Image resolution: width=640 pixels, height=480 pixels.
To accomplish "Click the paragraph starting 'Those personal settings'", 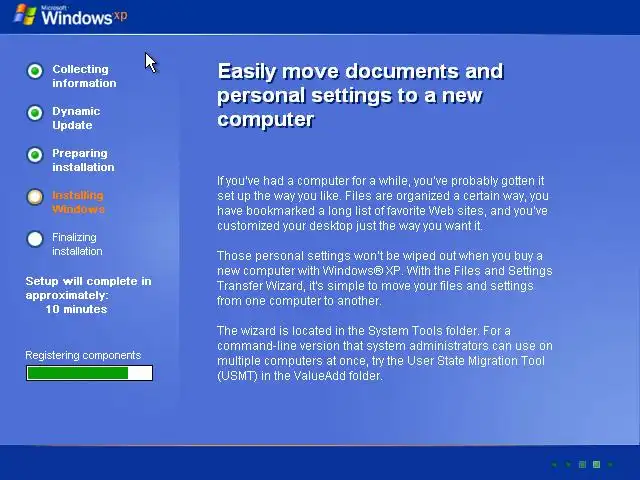I will 384,278.
